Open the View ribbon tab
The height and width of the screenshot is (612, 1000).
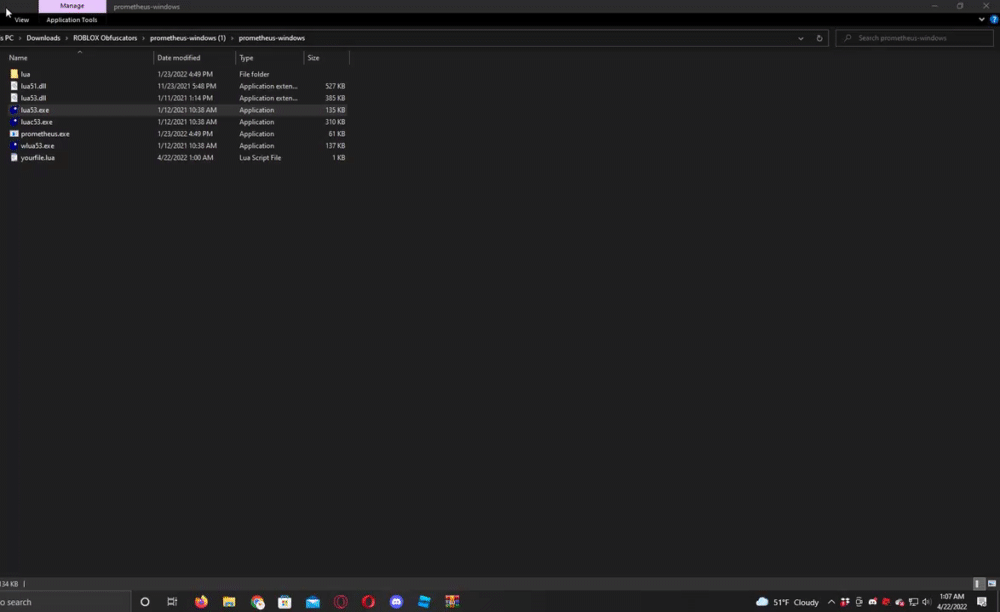click(x=22, y=20)
